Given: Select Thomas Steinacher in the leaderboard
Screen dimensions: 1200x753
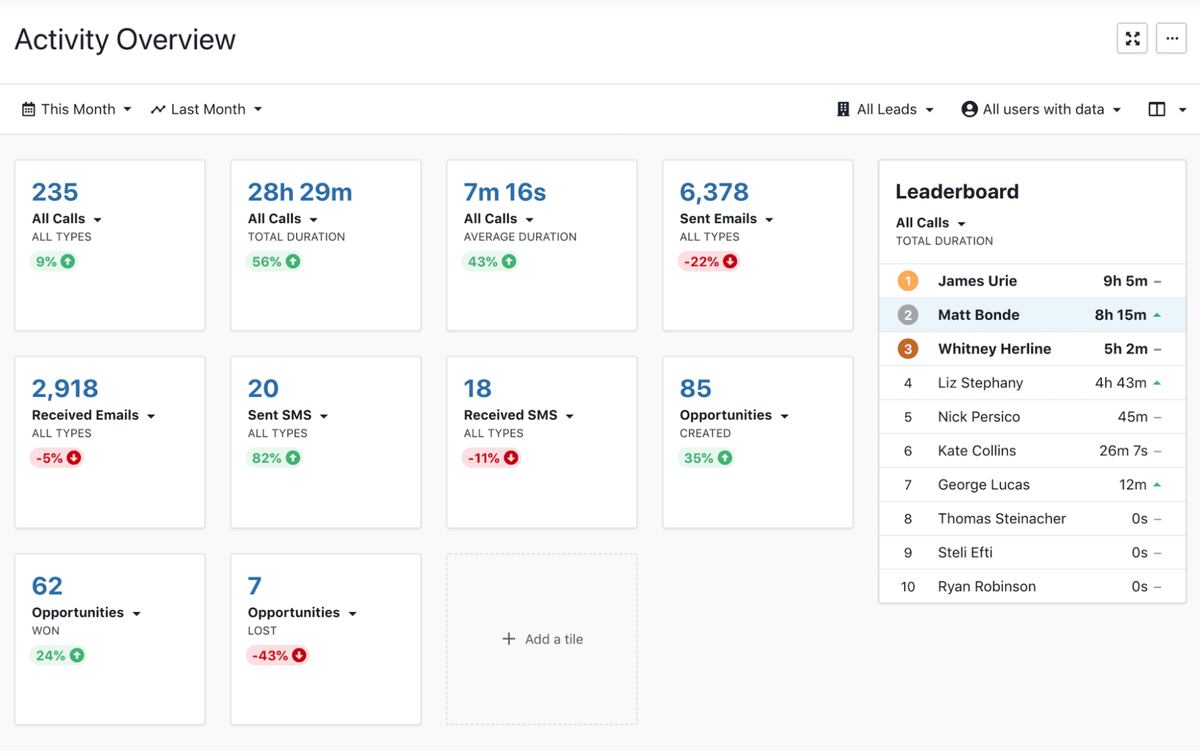Looking at the screenshot, I should [1032, 519].
